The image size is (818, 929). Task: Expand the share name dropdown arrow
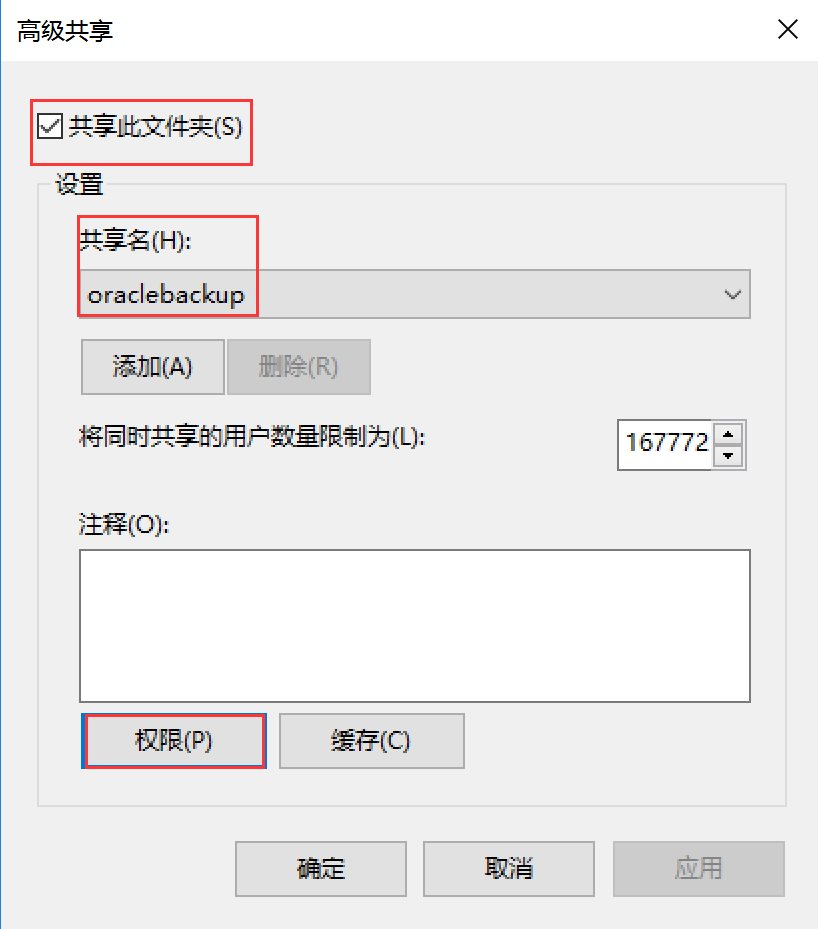732,295
